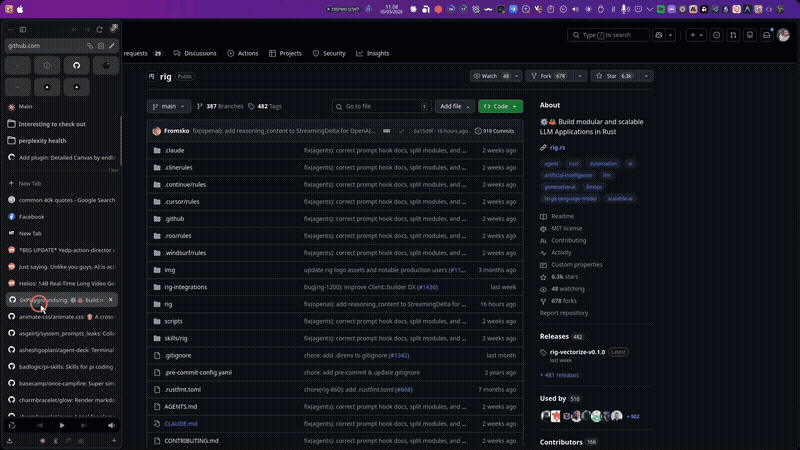Expand the Copilot dropdown arrow
This screenshot has height=450, width=800.
click(670, 35)
